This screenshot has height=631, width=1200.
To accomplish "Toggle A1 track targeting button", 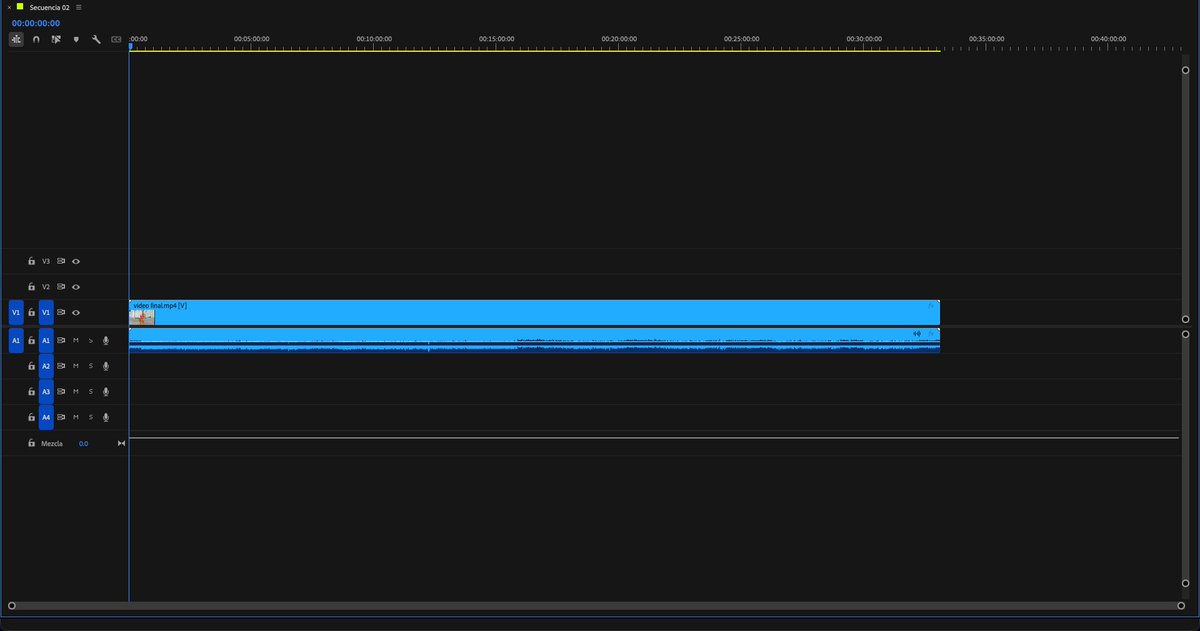I will [x=46, y=340].
